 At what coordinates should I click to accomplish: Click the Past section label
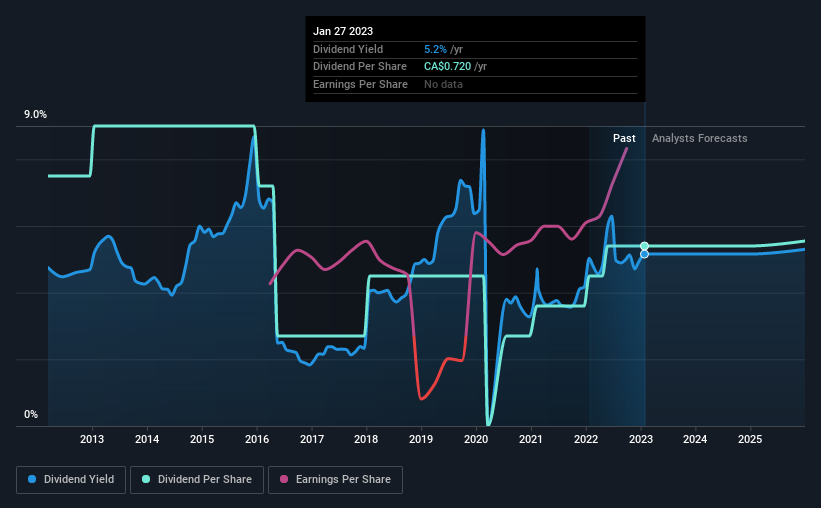(624, 138)
